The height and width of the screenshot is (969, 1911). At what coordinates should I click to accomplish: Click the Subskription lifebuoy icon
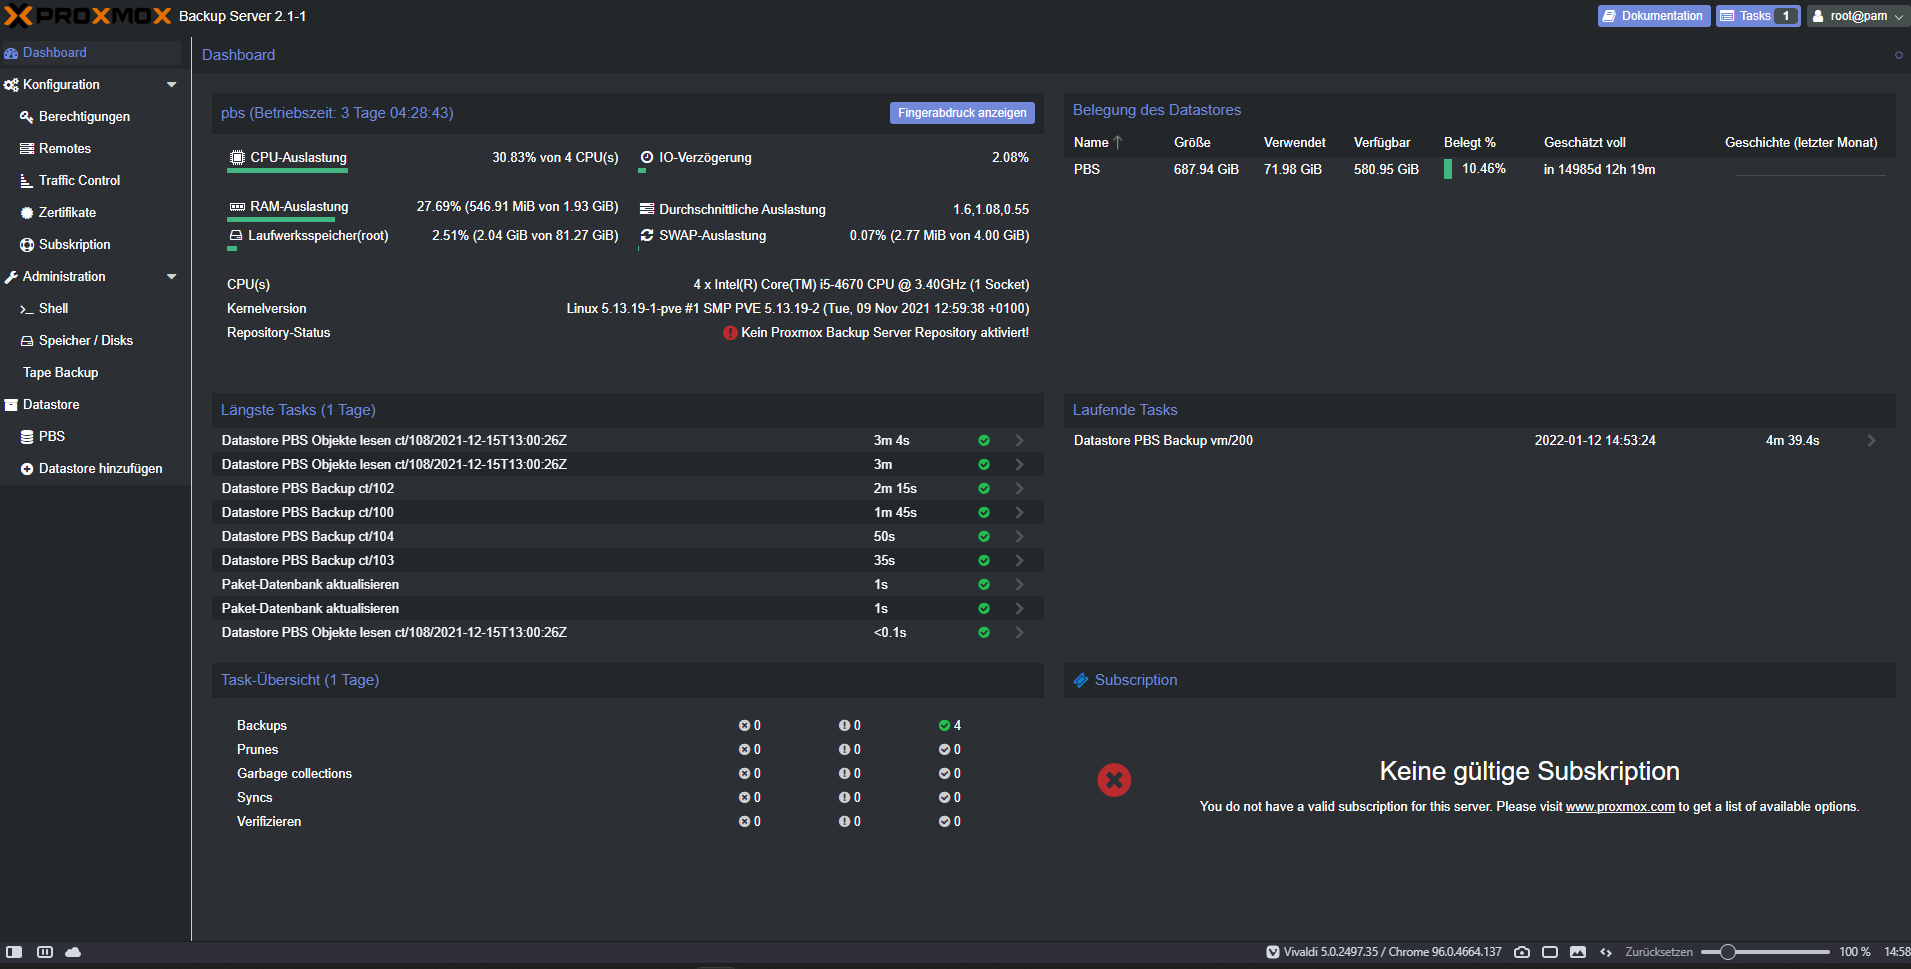coord(27,245)
